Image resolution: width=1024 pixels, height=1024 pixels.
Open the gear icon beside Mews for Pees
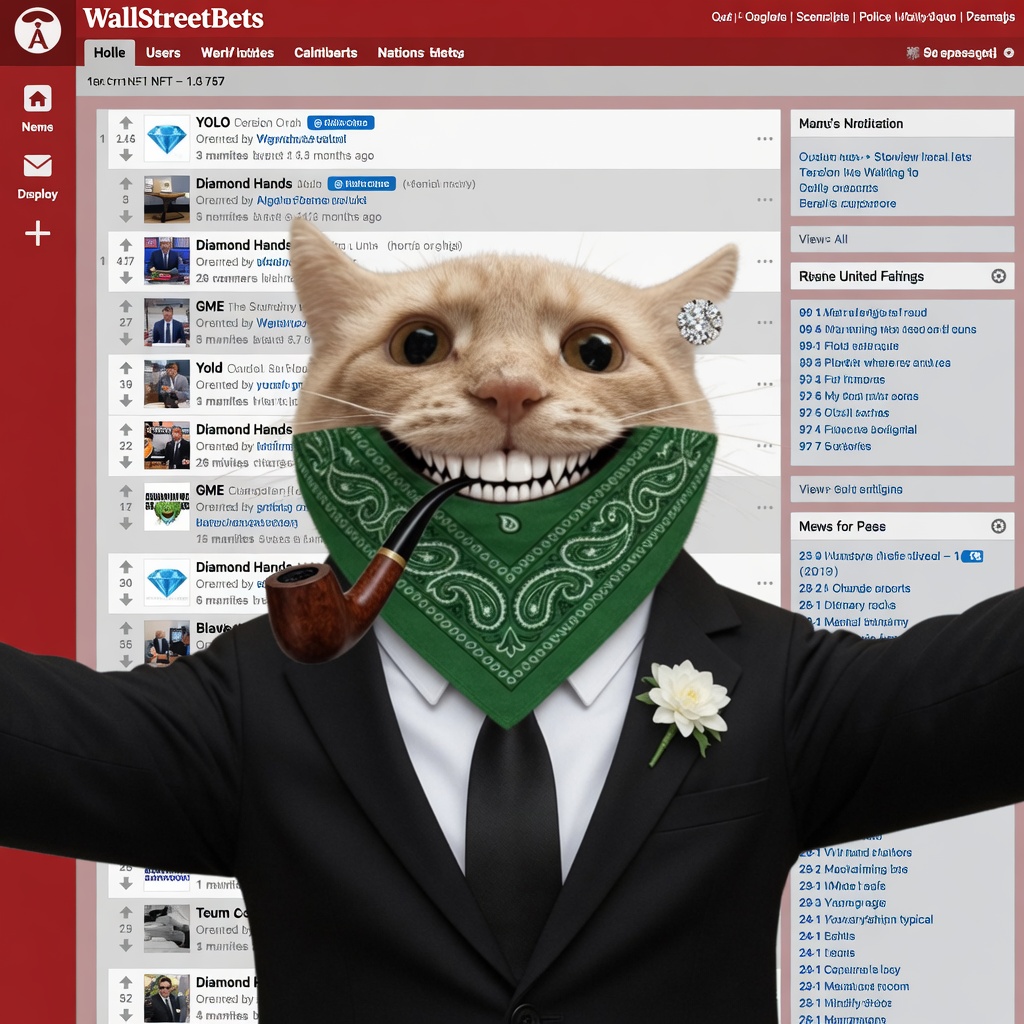(x=999, y=526)
